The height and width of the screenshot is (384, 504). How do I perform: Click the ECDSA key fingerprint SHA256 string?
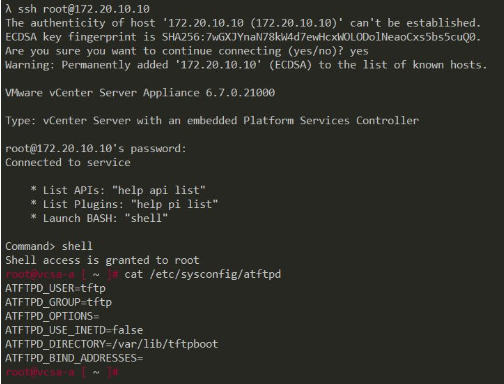click(x=321, y=37)
